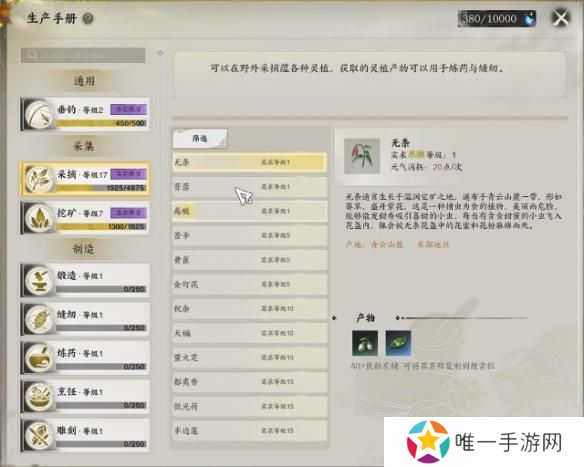Choose the 萤火芝 list entry
The height and width of the screenshot is (467, 584).
pos(249,358)
